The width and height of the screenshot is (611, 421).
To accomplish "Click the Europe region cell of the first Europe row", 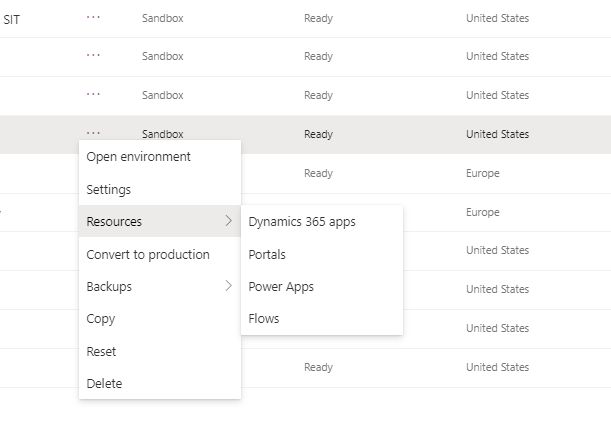I will point(482,173).
